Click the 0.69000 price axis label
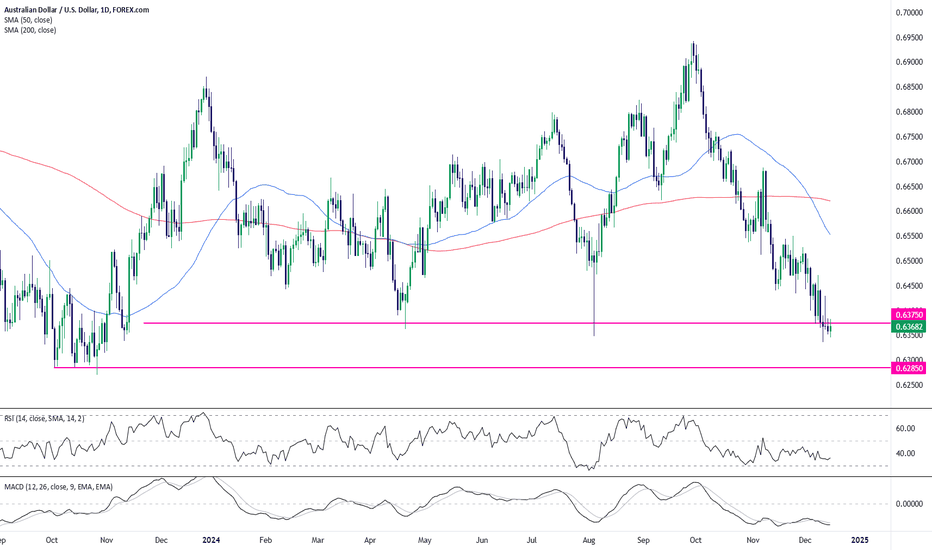 tap(909, 62)
